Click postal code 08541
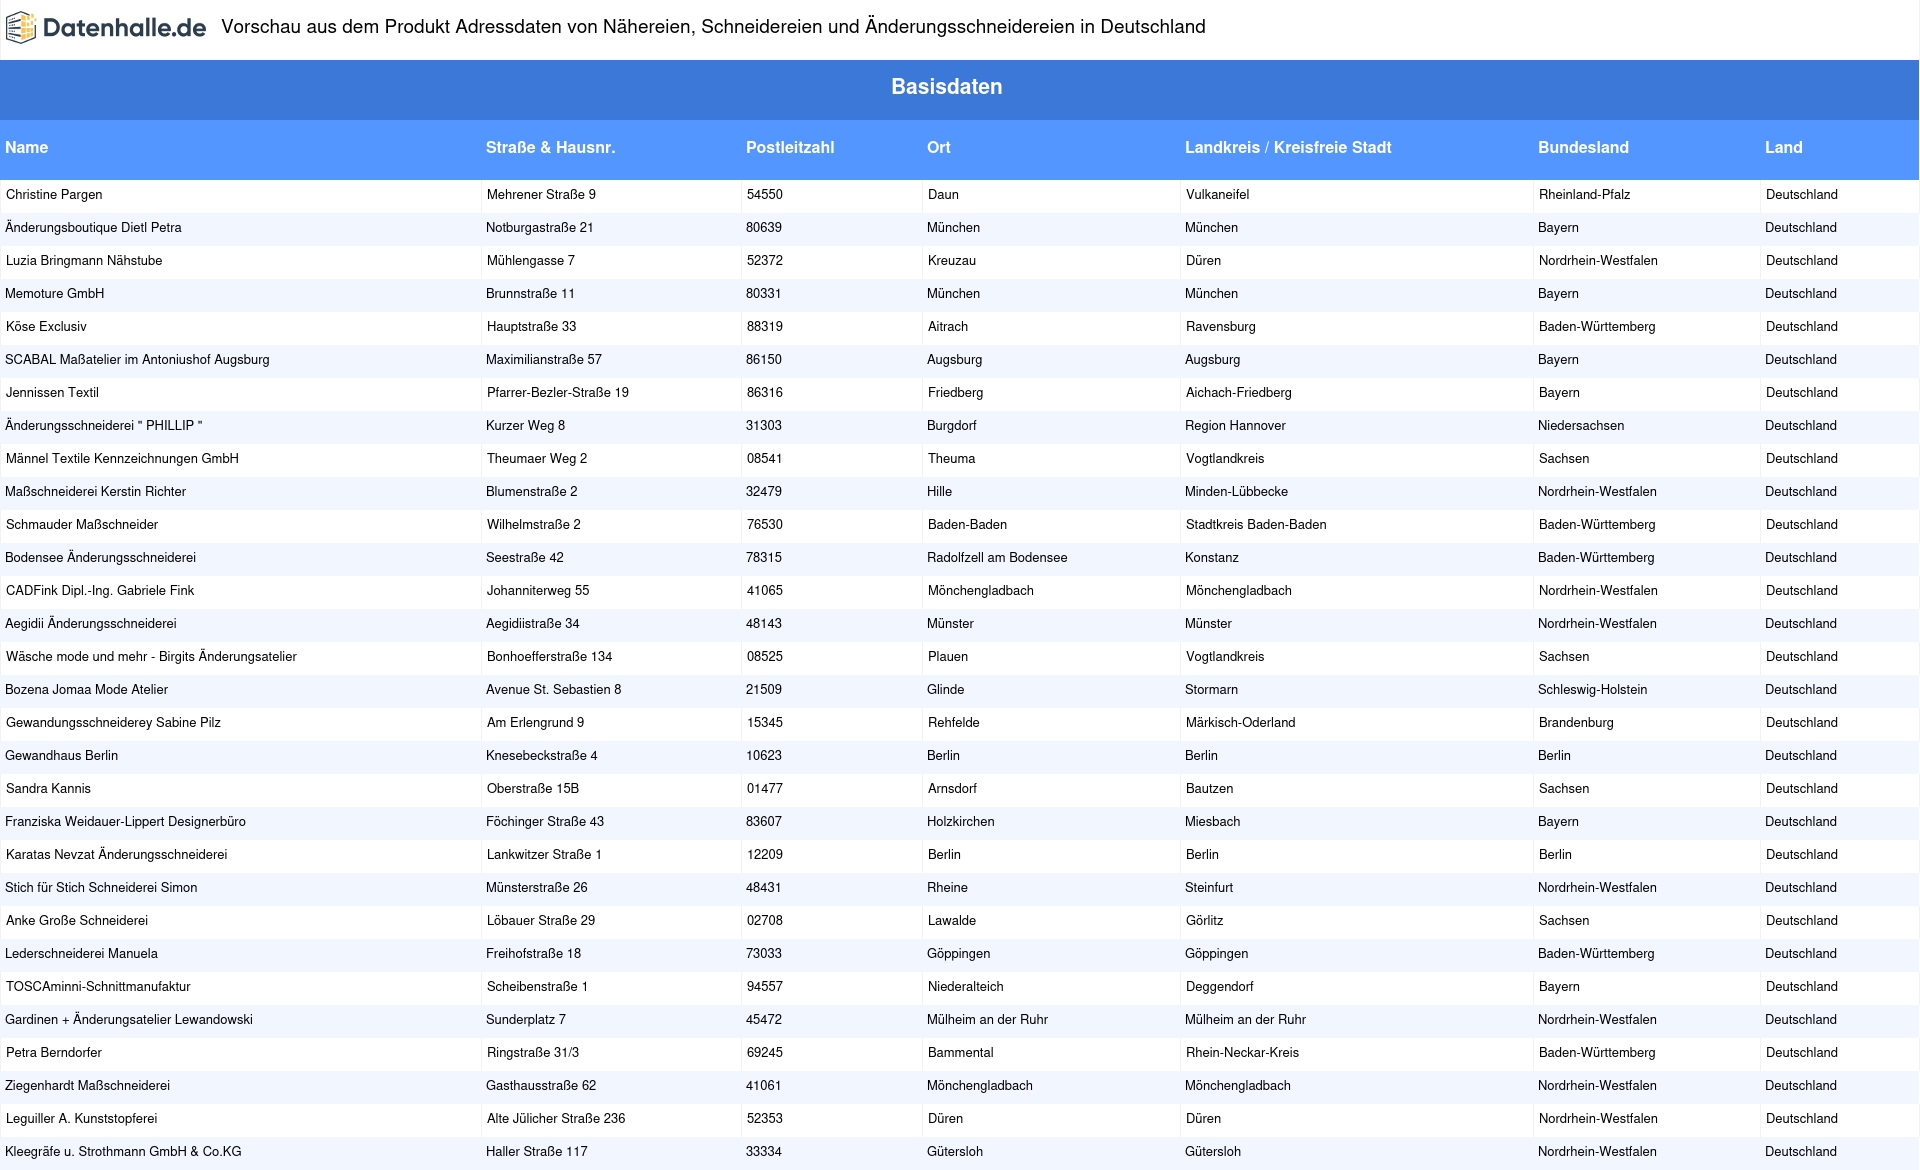 765,459
